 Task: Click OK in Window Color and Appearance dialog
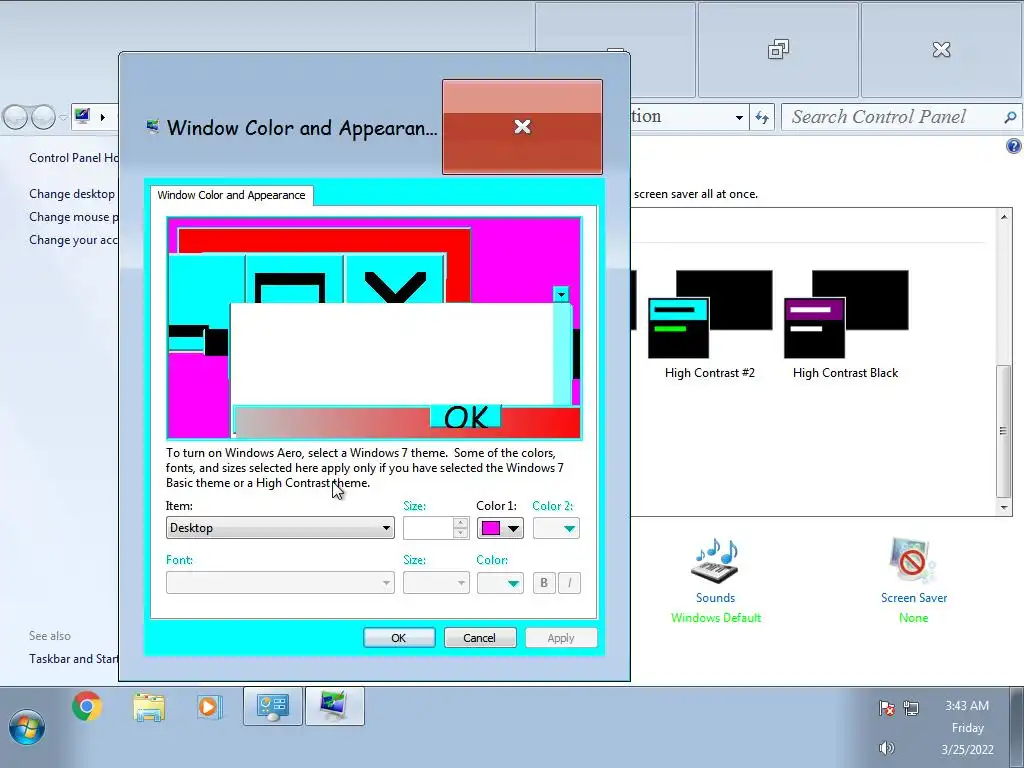pos(399,638)
